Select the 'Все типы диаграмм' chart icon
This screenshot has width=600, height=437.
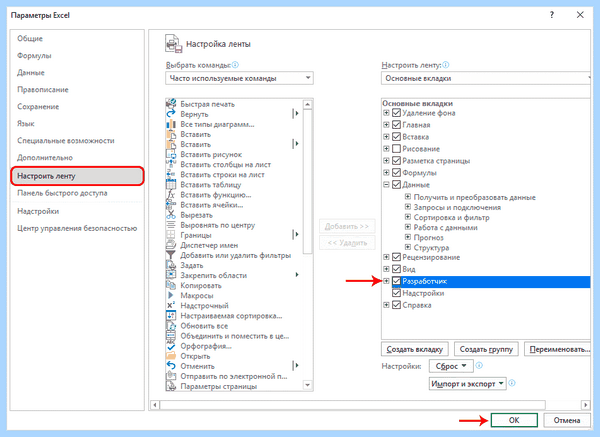171,124
